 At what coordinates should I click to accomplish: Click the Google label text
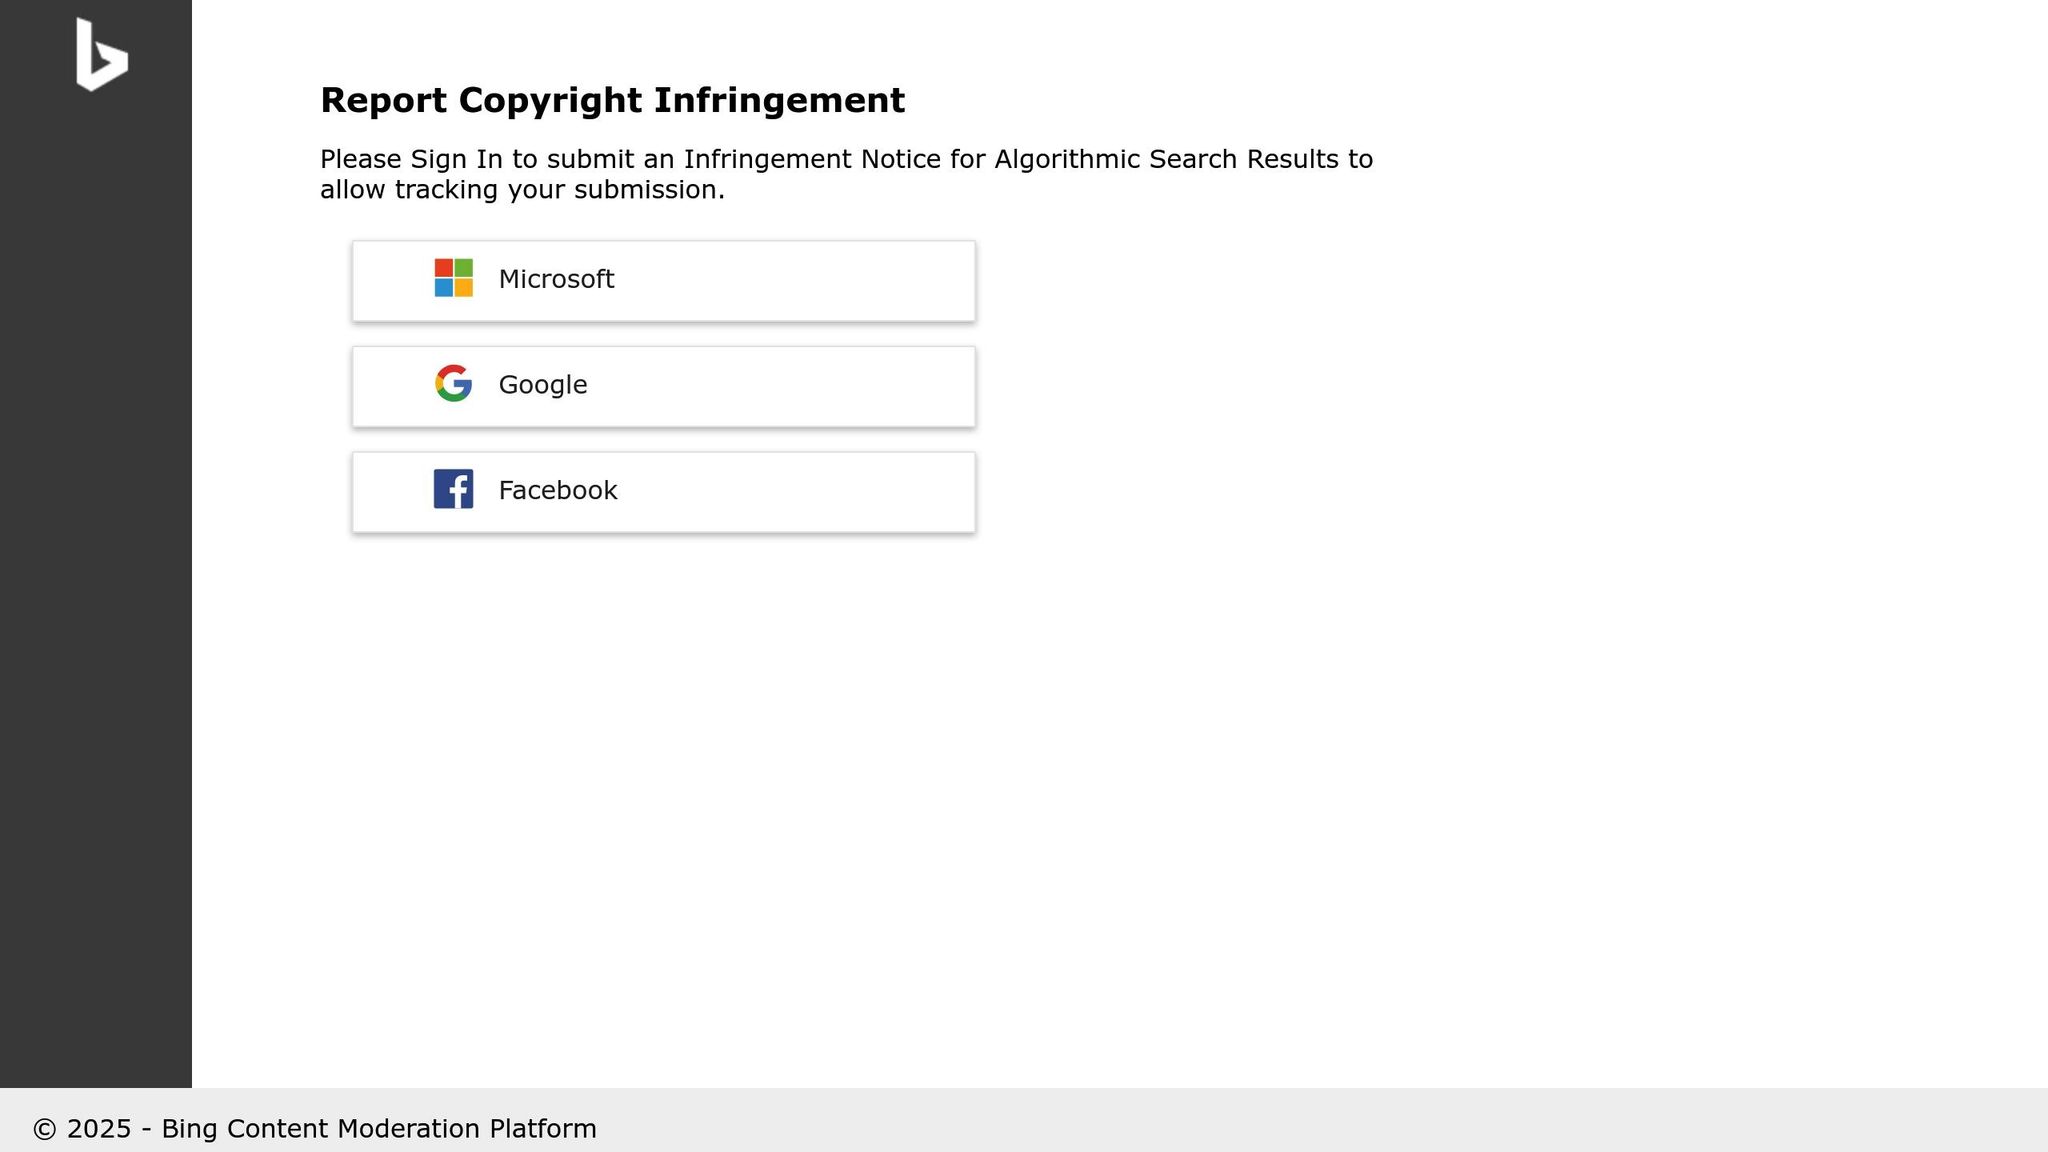point(543,385)
